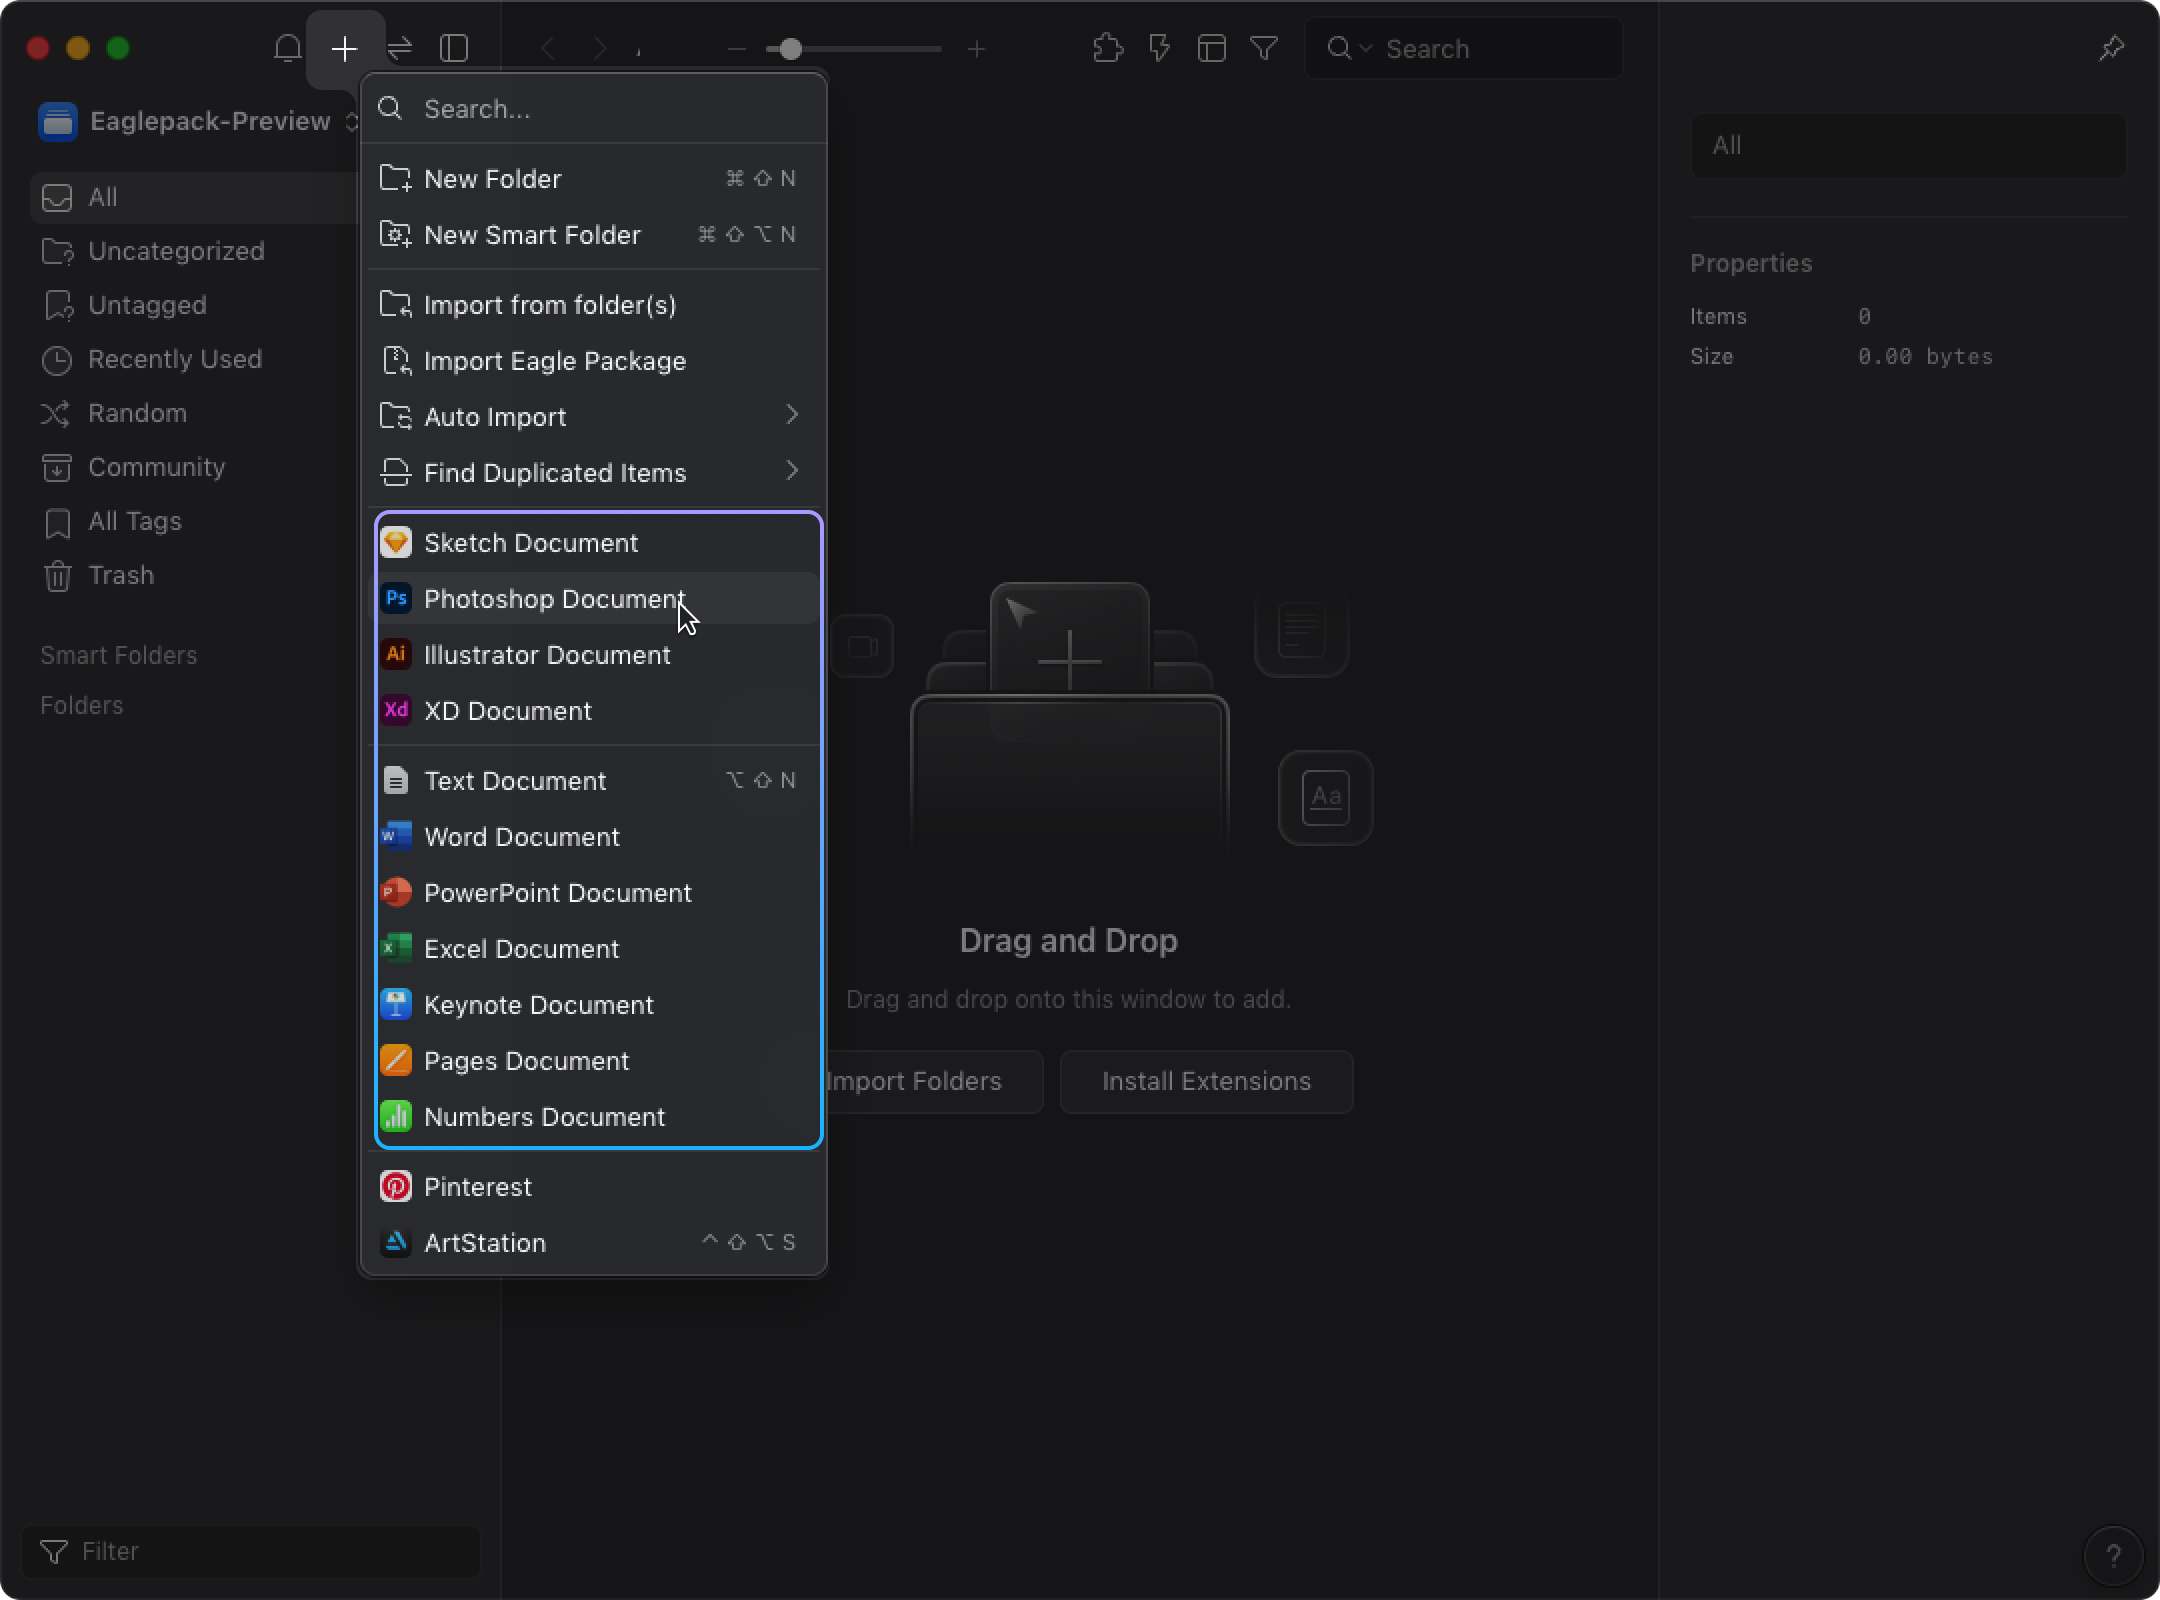Screen dimensions: 2160x1600
Task: Click the sidebar toggle panel icon
Action: click(x=456, y=49)
